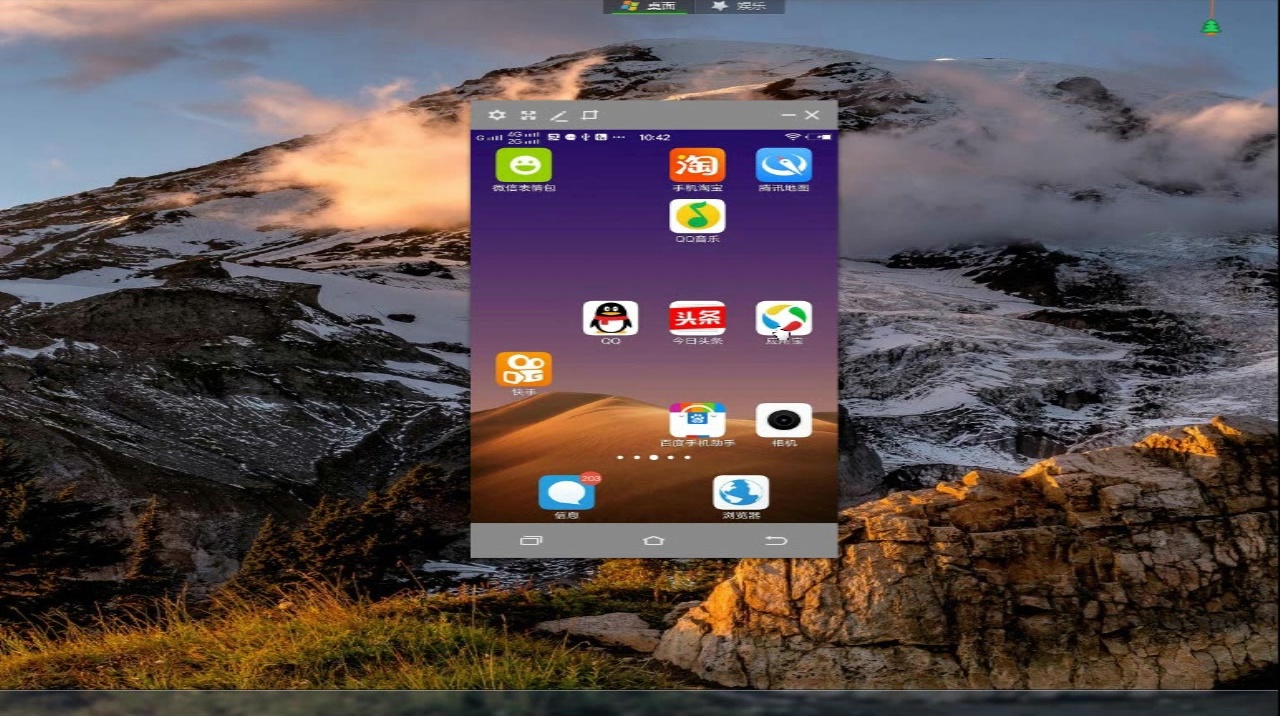Viewport: 1280px width, 716px height.
Task: Open the 百度手机助手 app
Action: click(x=697, y=420)
